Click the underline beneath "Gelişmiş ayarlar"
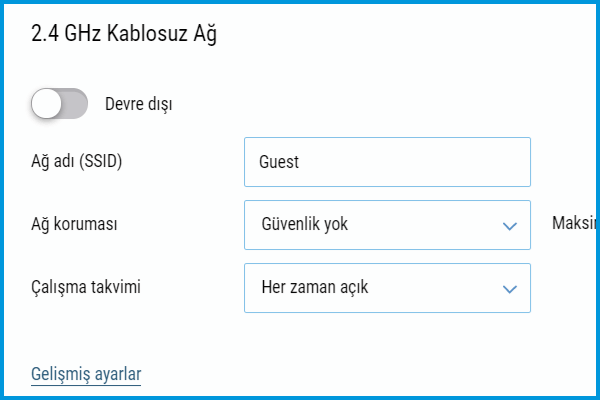Viewport: 600px width, 400px height. click(x=86, y=385)
